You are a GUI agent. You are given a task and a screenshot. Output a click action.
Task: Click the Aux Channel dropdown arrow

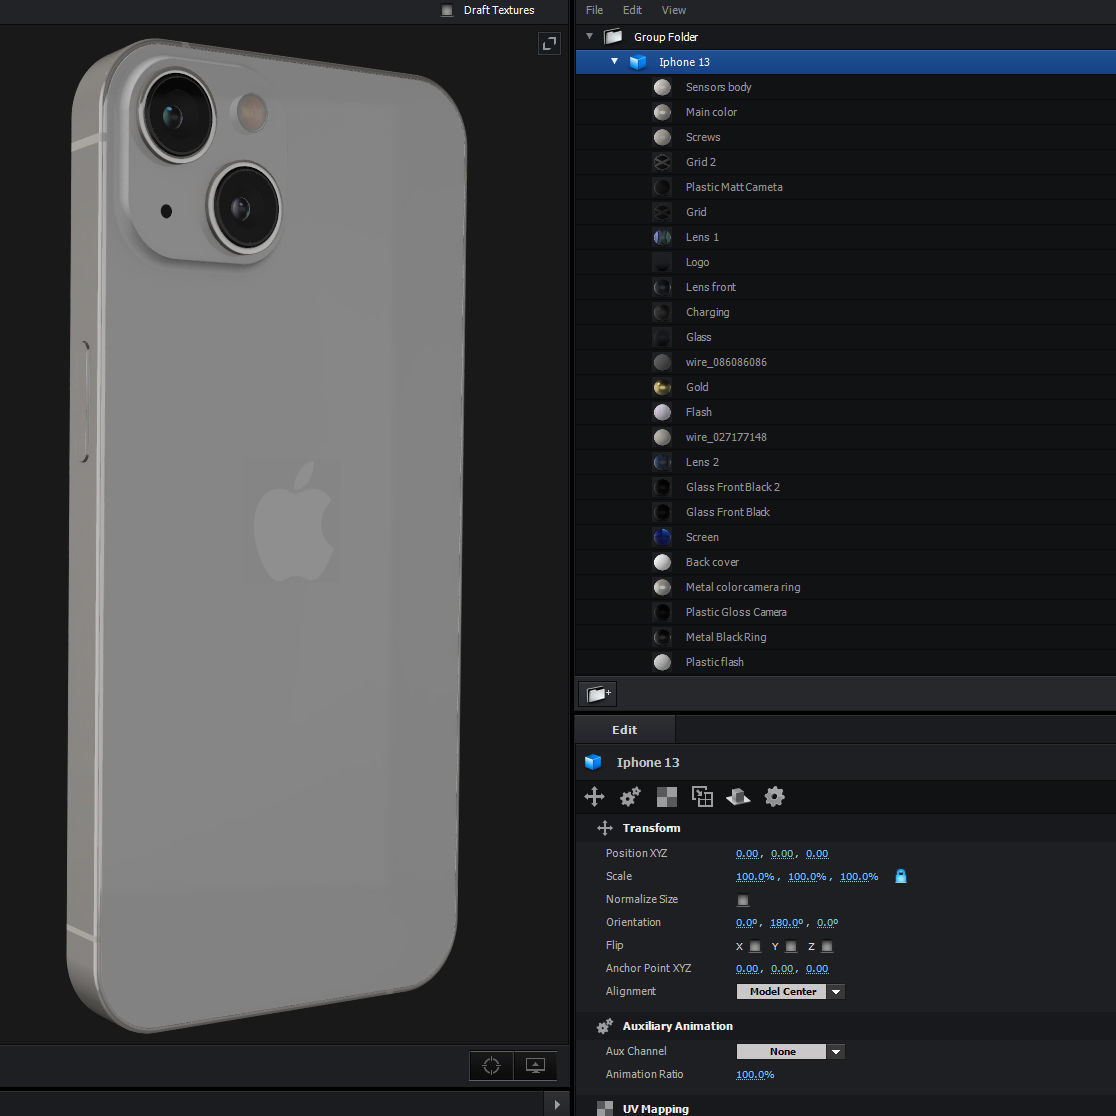836,1051
